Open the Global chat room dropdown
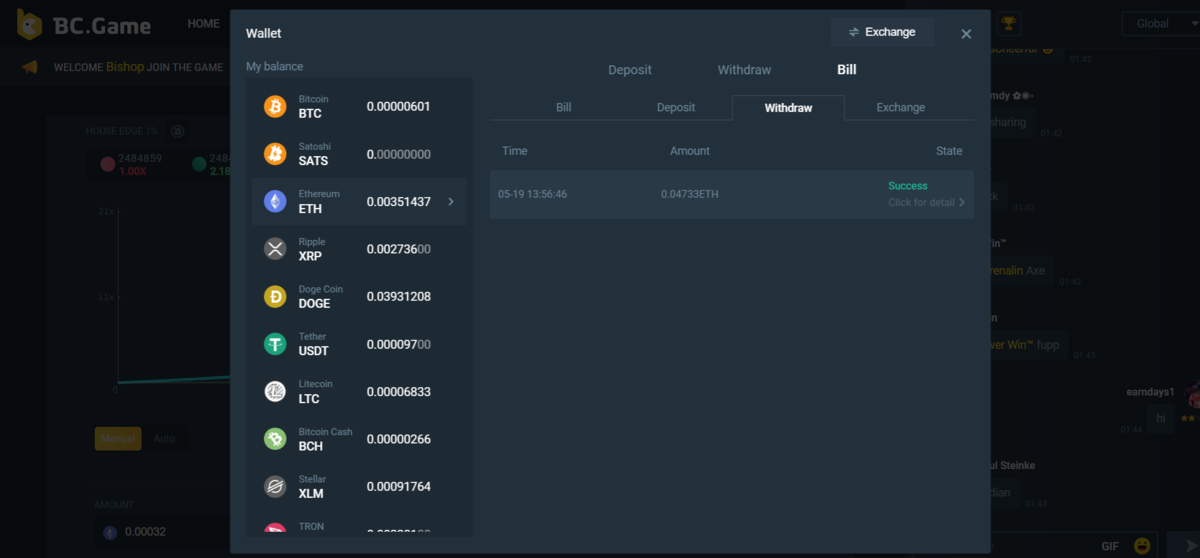The width and height of the screenshot is (1200, 558). 1160,24
